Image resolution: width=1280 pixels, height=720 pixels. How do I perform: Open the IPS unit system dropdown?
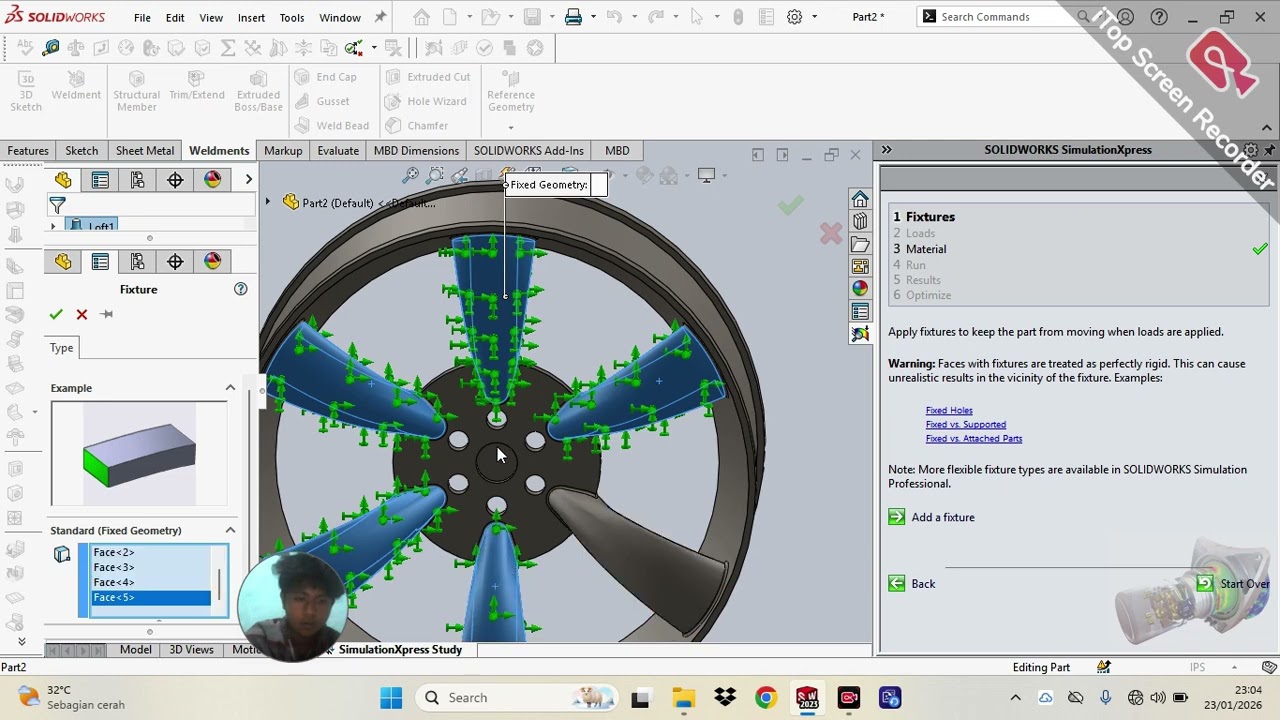click(1236, 667)
